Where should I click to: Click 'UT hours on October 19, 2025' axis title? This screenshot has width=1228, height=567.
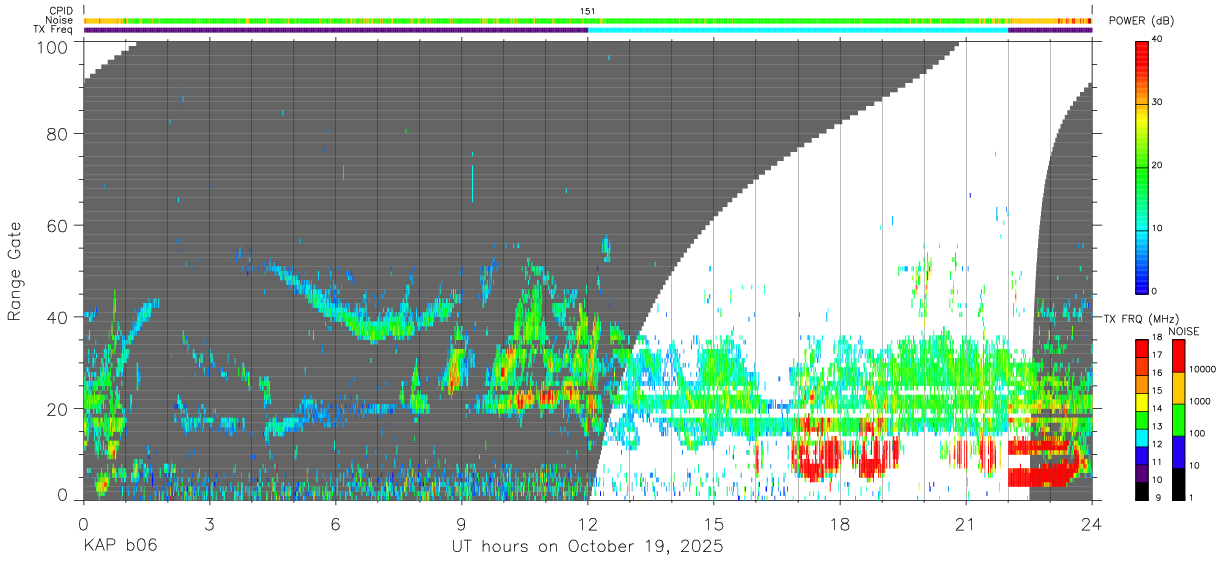coord(588,547)
